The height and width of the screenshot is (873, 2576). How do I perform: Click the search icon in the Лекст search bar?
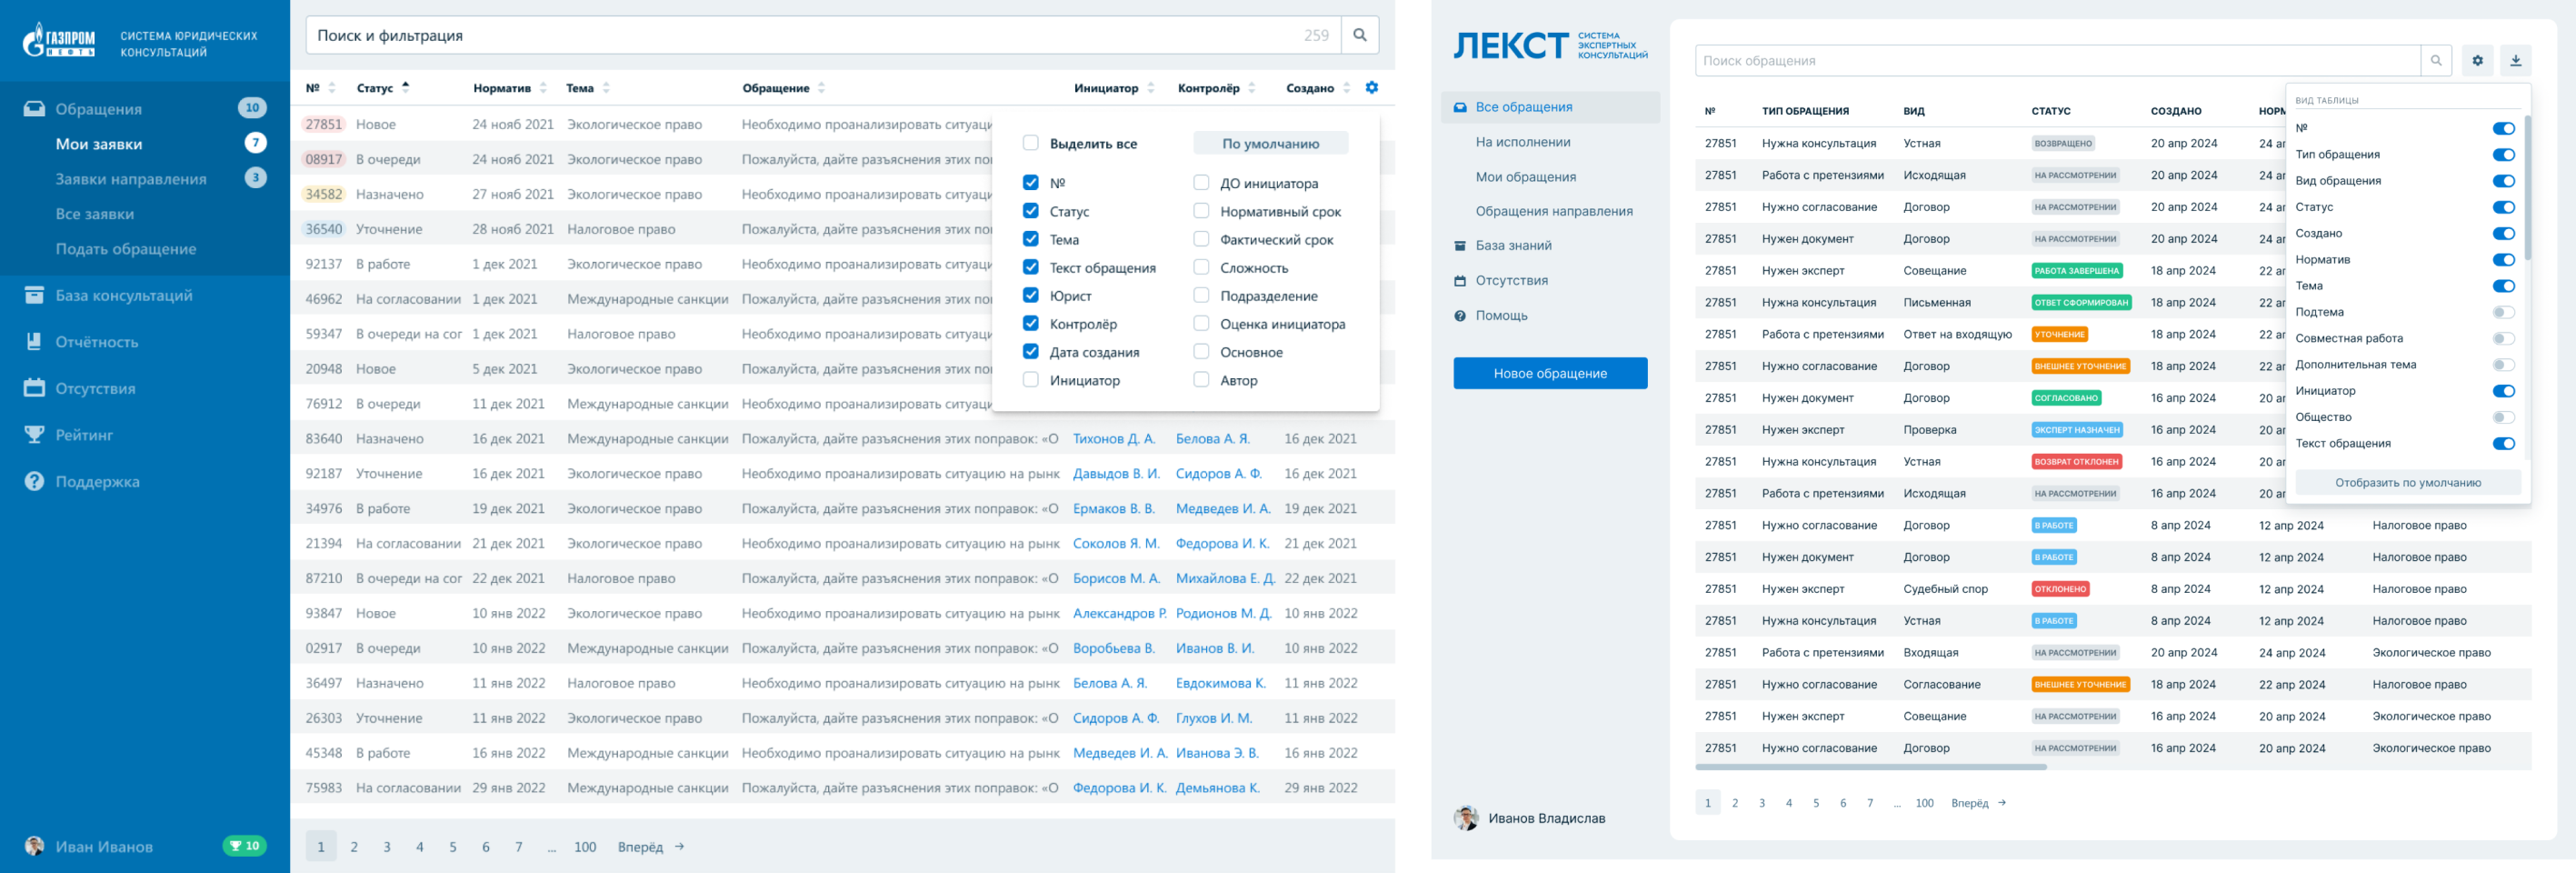point(2435,61)
